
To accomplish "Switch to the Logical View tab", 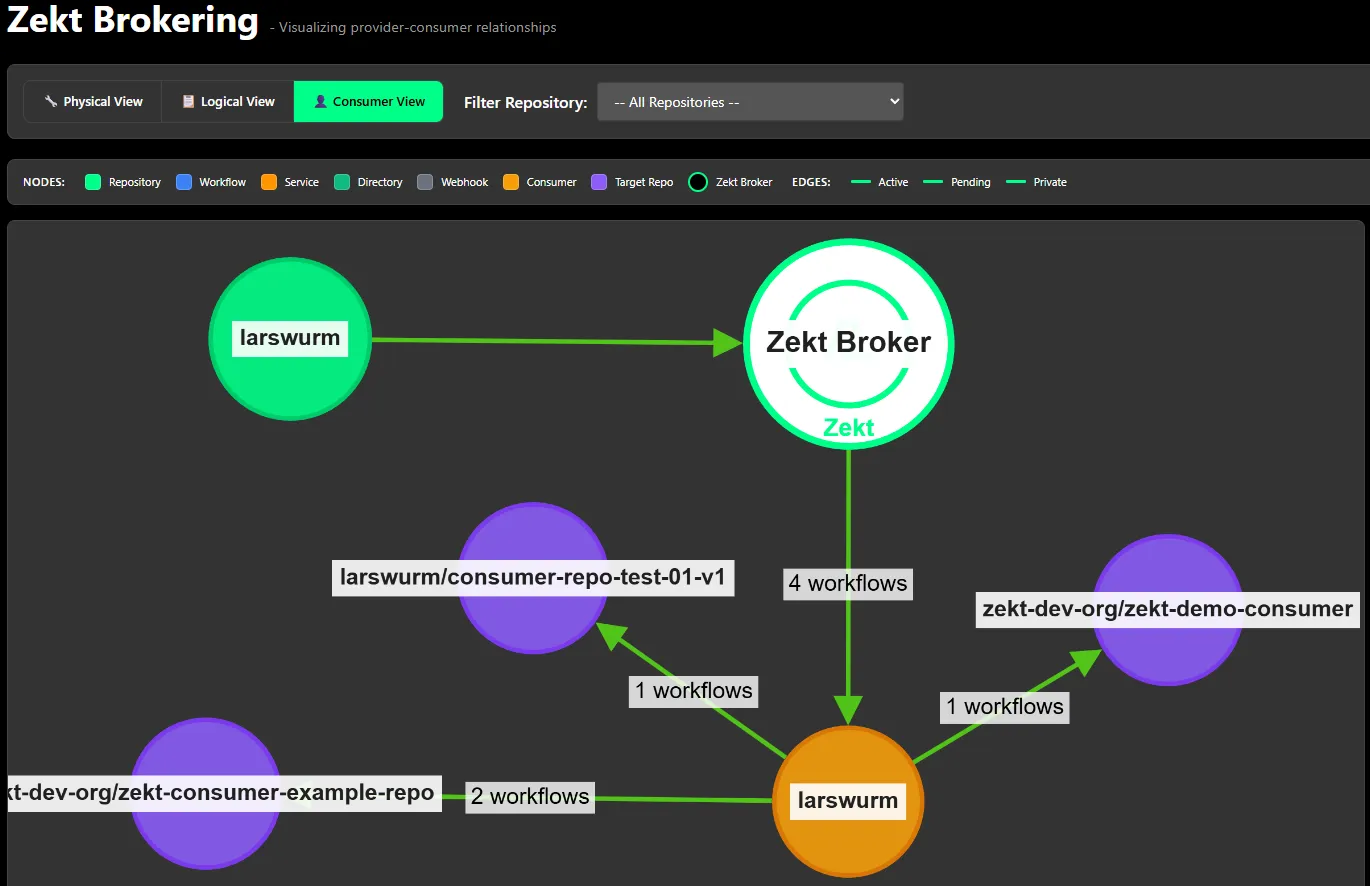I will click(x=228, y=102).
